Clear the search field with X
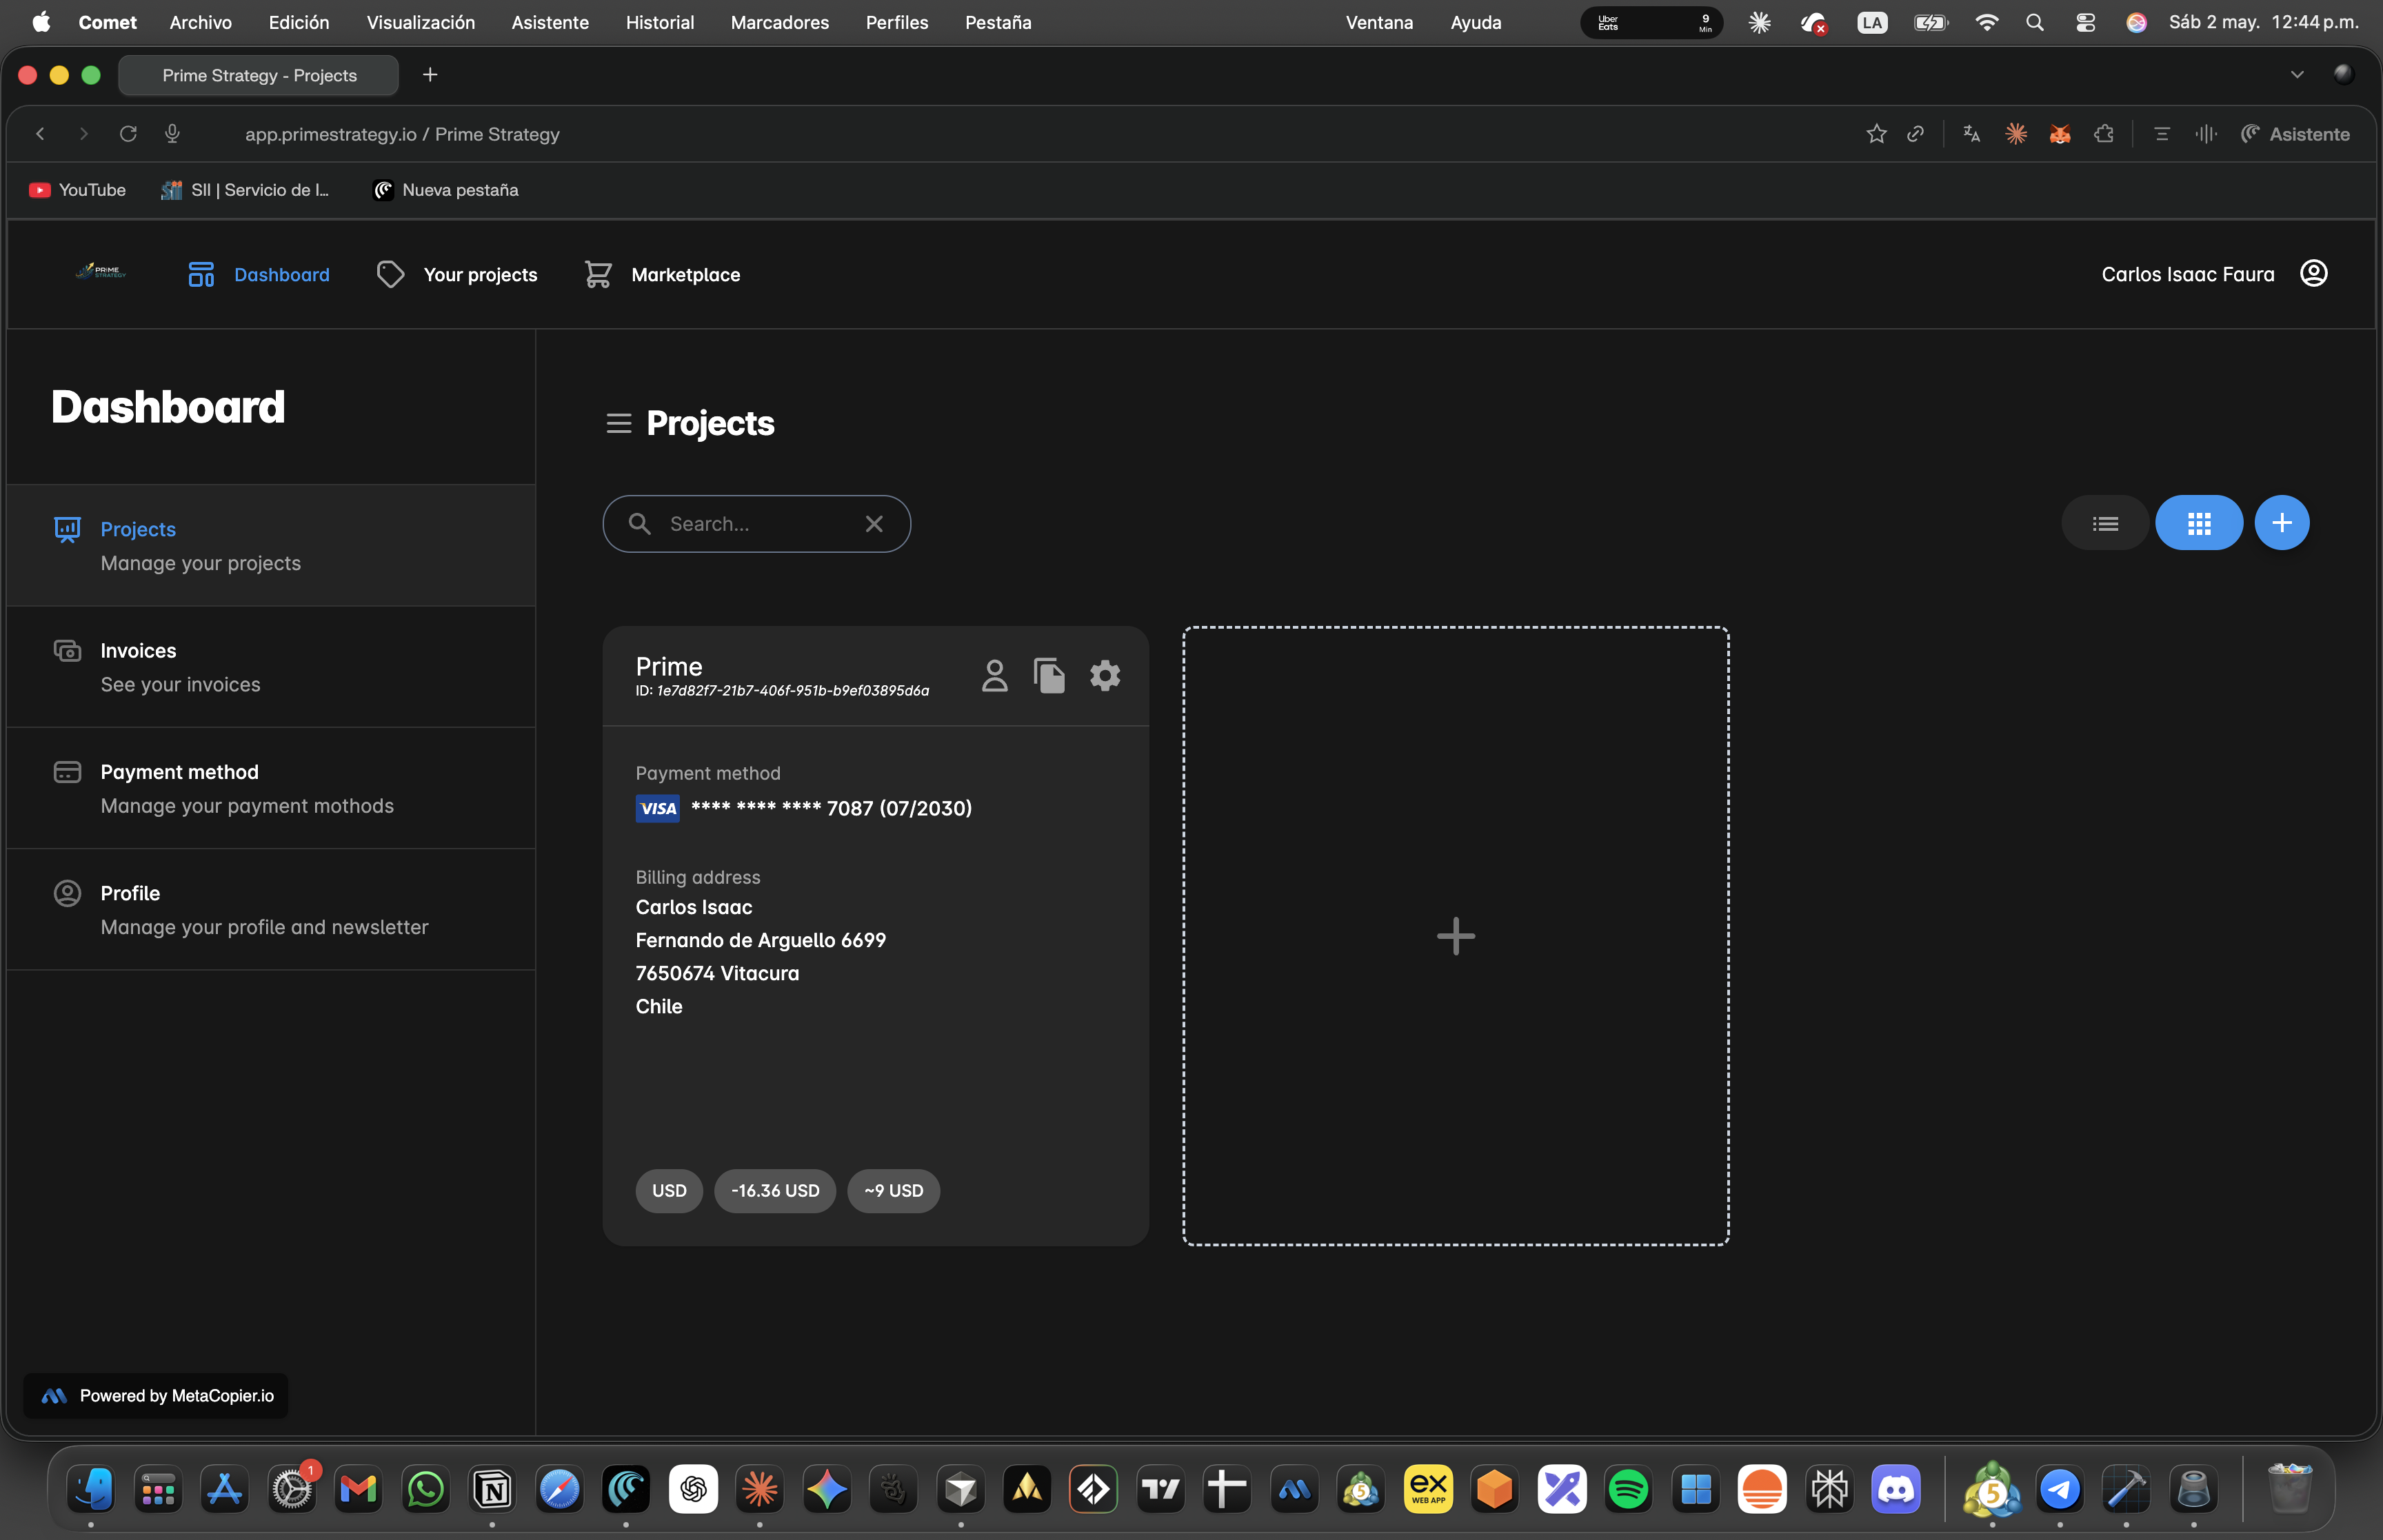2383x1540 pixels. click(x=874, y=524)
